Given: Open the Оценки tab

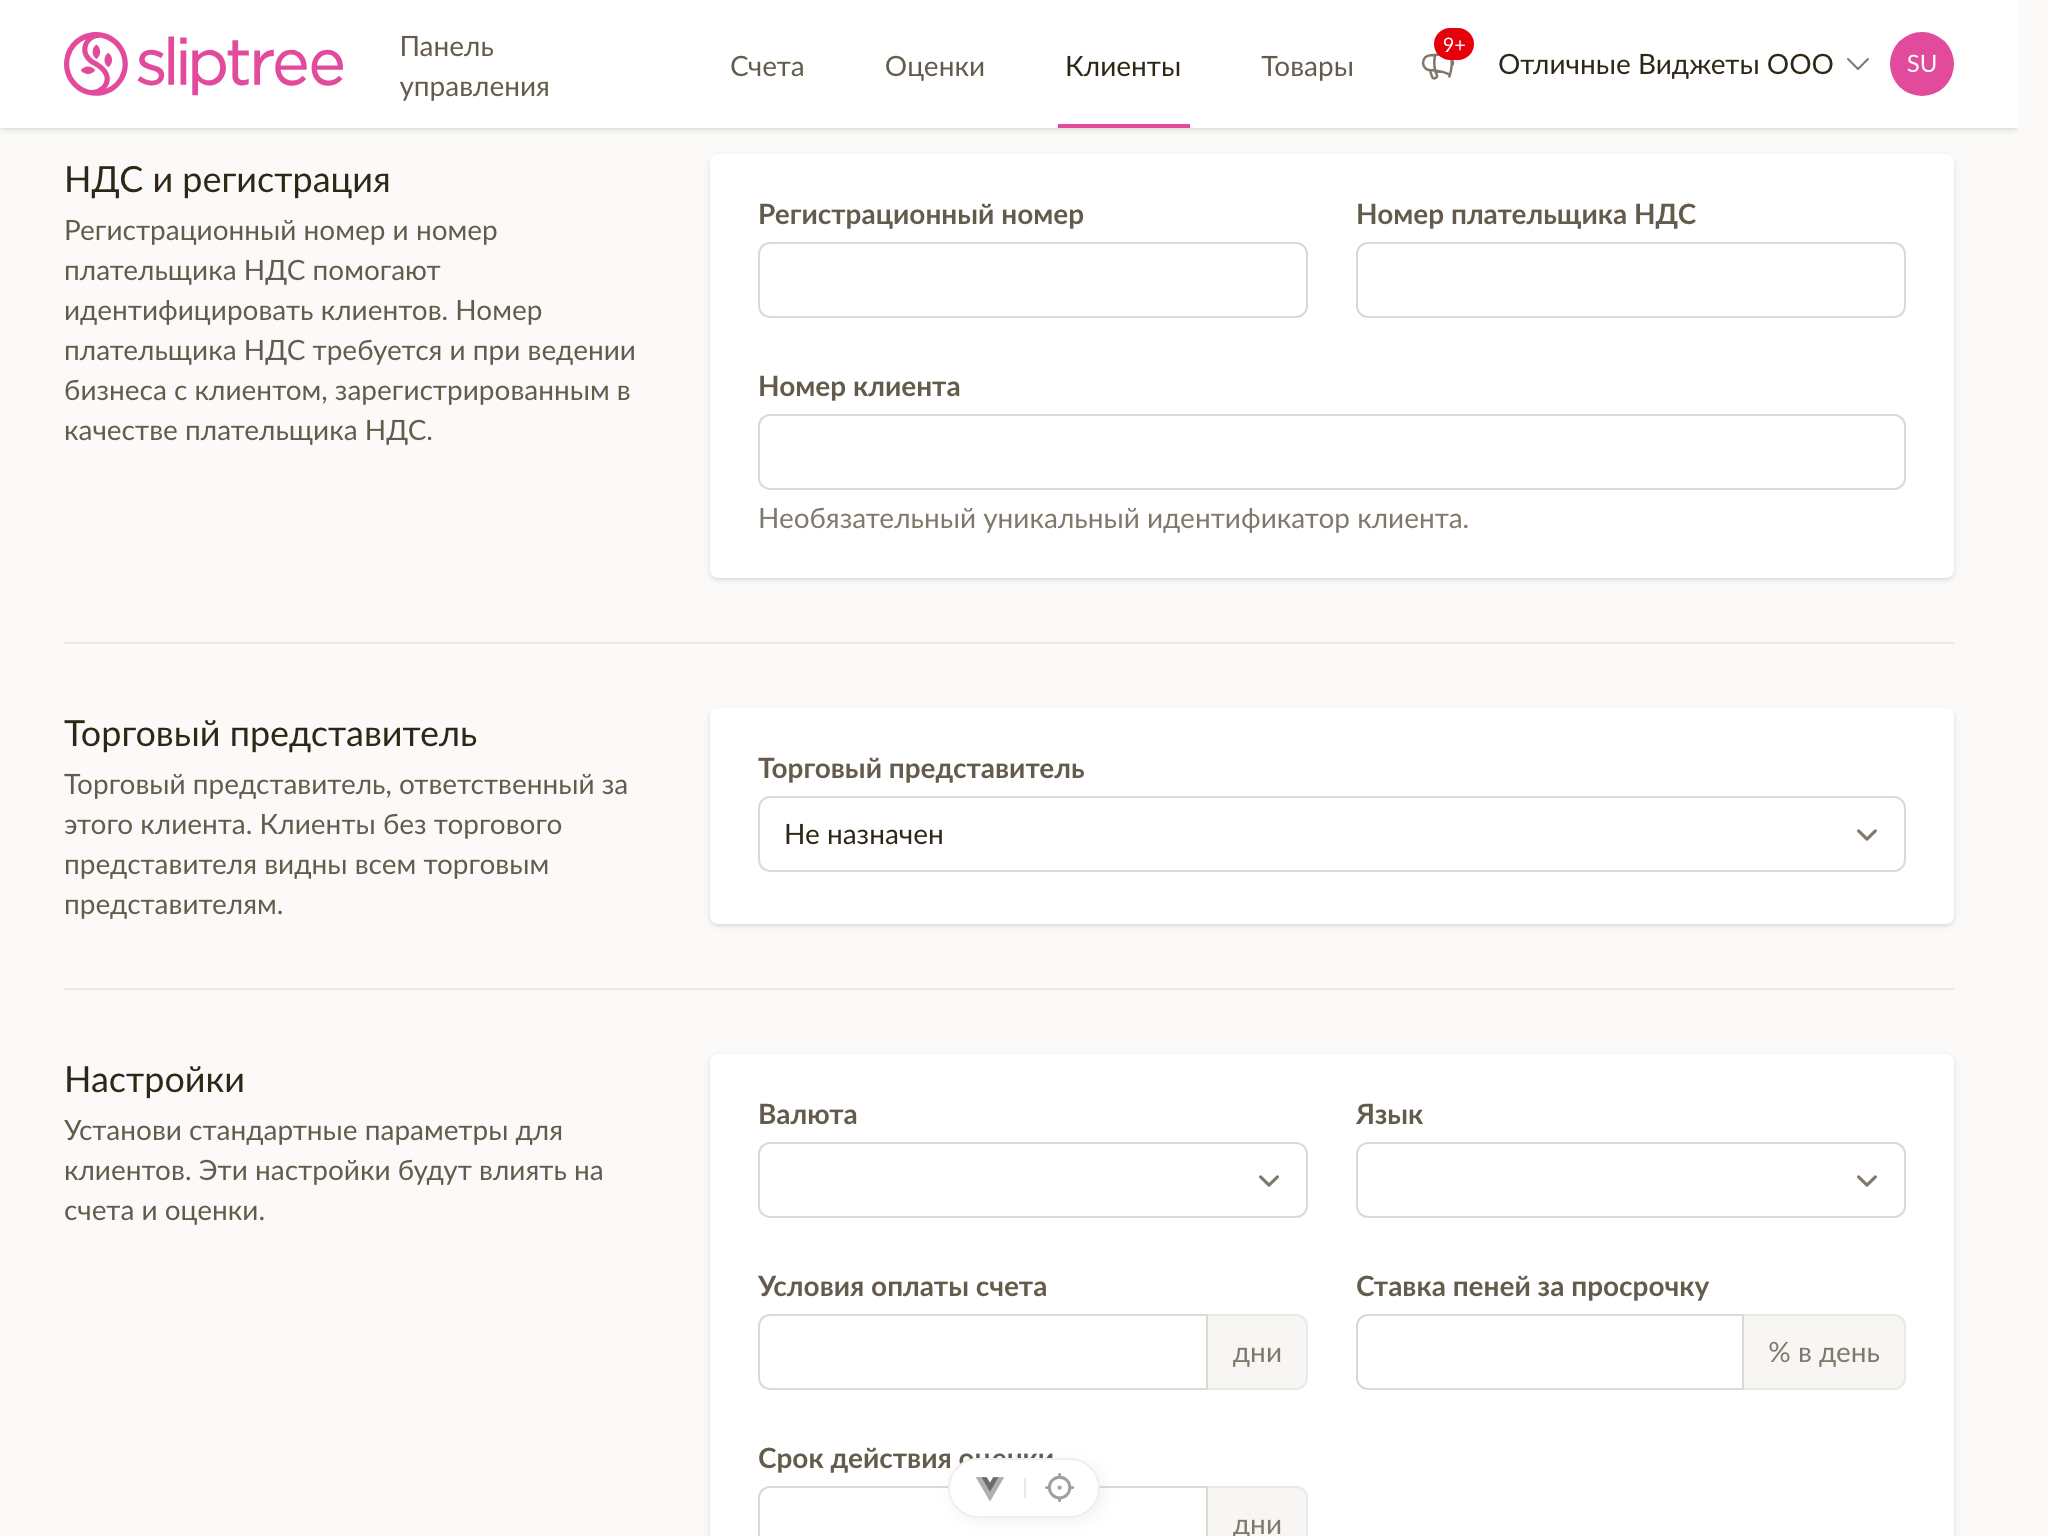Looking at the screenshot, I should pyautogui.click(x=934, y=66).
